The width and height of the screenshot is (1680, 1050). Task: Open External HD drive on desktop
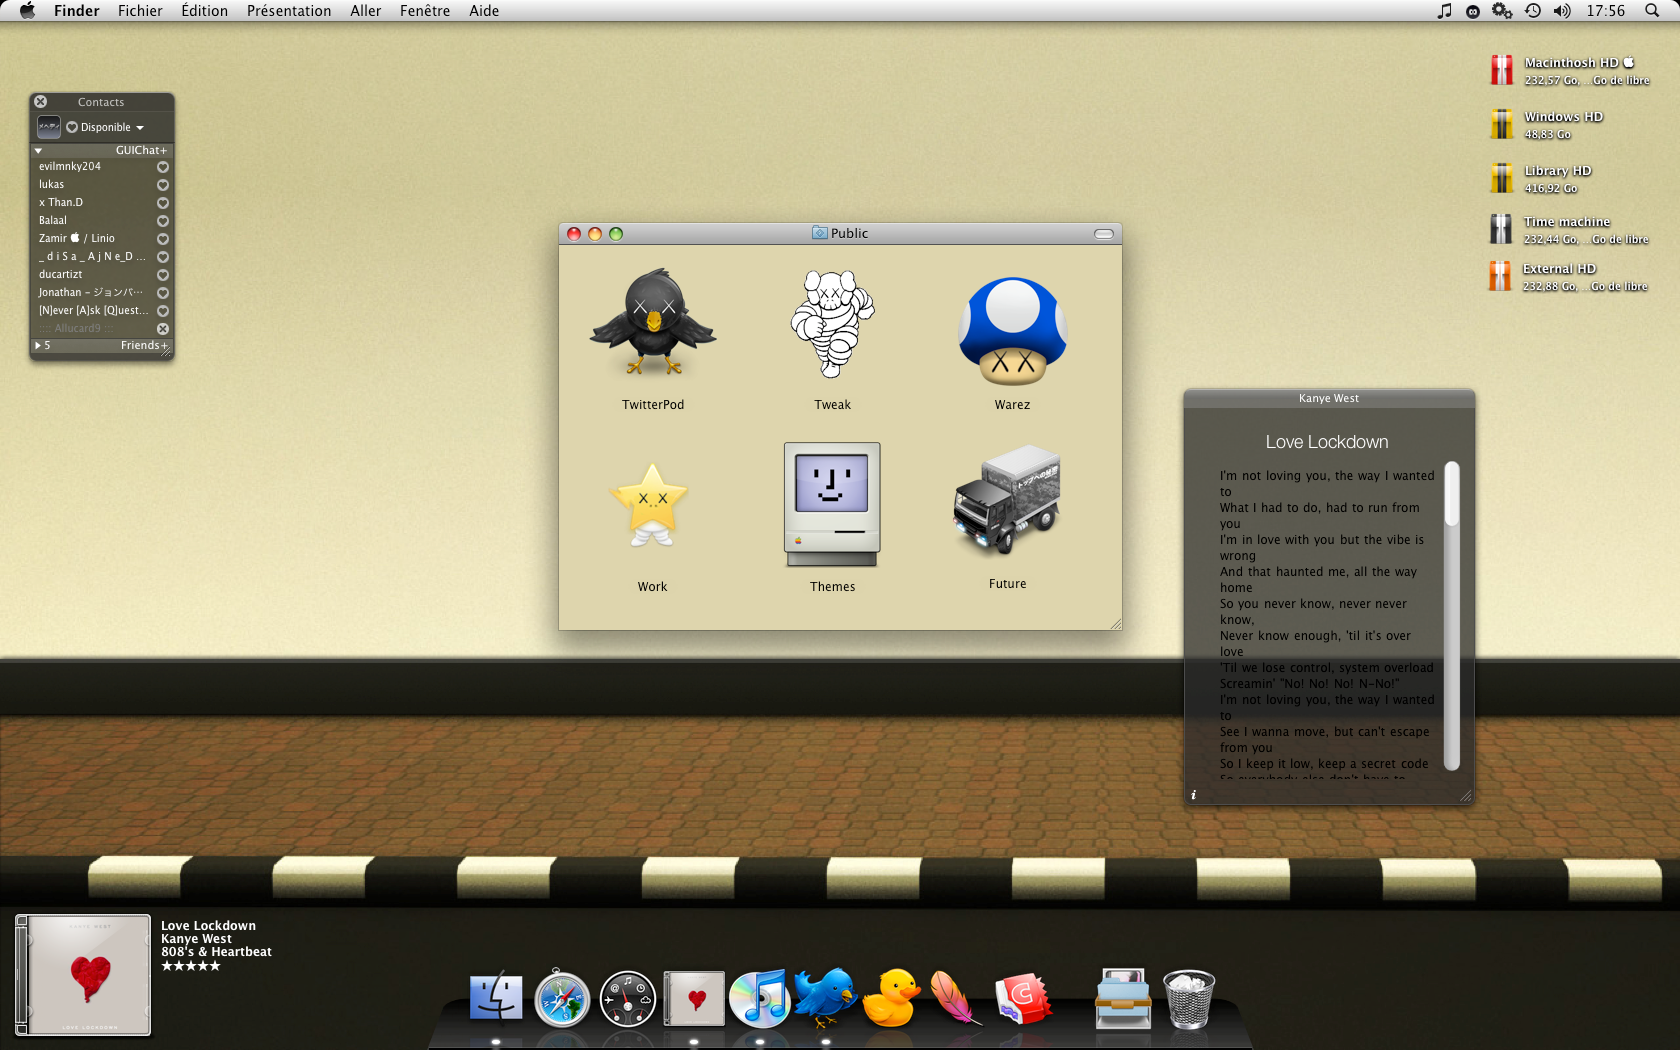pyautogui.click(x=1500, y=276)
